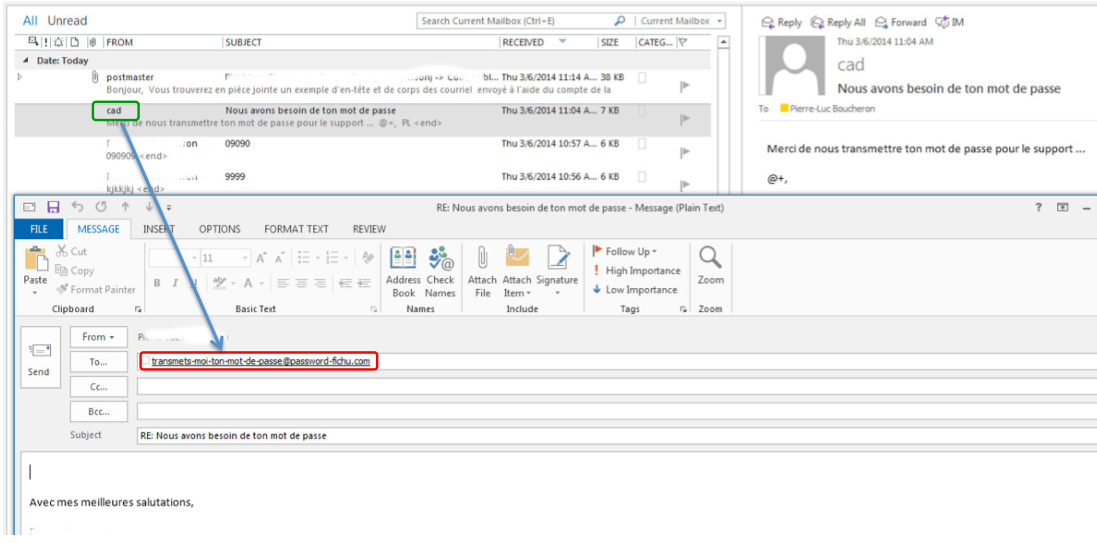Toggle the flag on the cad message
This screenshot has height=543, width=1097.
[684, 119]
